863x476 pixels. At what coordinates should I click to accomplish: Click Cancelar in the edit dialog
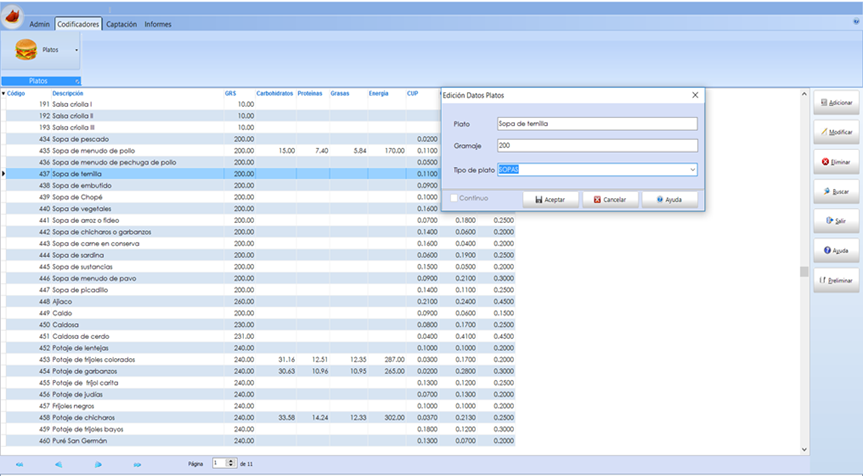(x=610, y=199)
